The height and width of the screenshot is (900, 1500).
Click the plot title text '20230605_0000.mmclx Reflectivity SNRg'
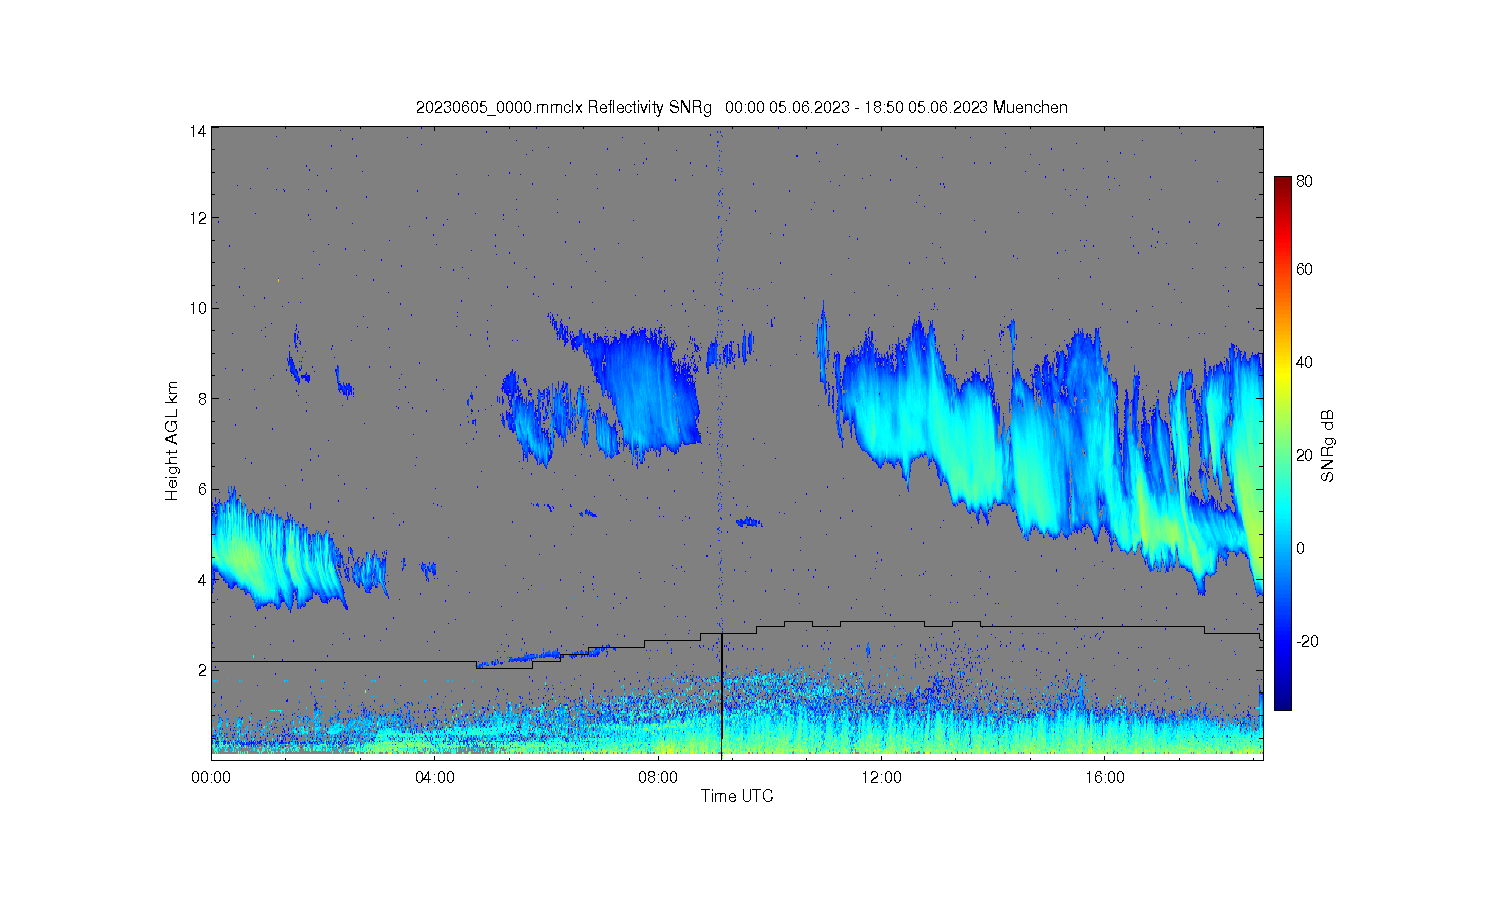564,108
